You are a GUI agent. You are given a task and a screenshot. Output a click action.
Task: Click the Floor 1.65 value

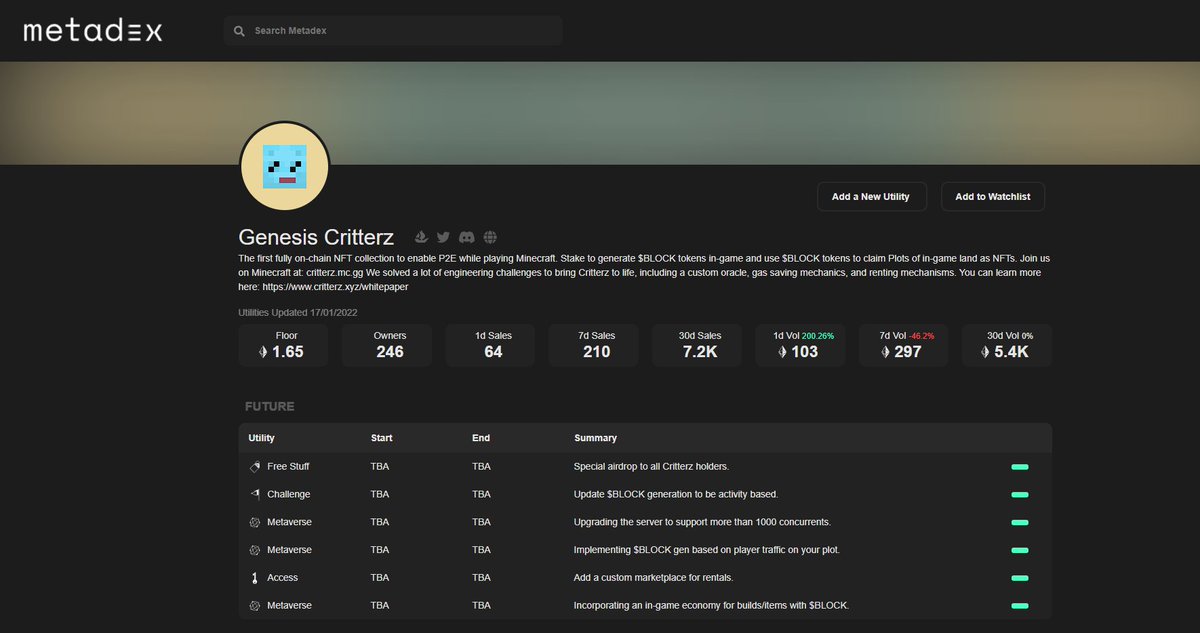(x=288, y=352)
